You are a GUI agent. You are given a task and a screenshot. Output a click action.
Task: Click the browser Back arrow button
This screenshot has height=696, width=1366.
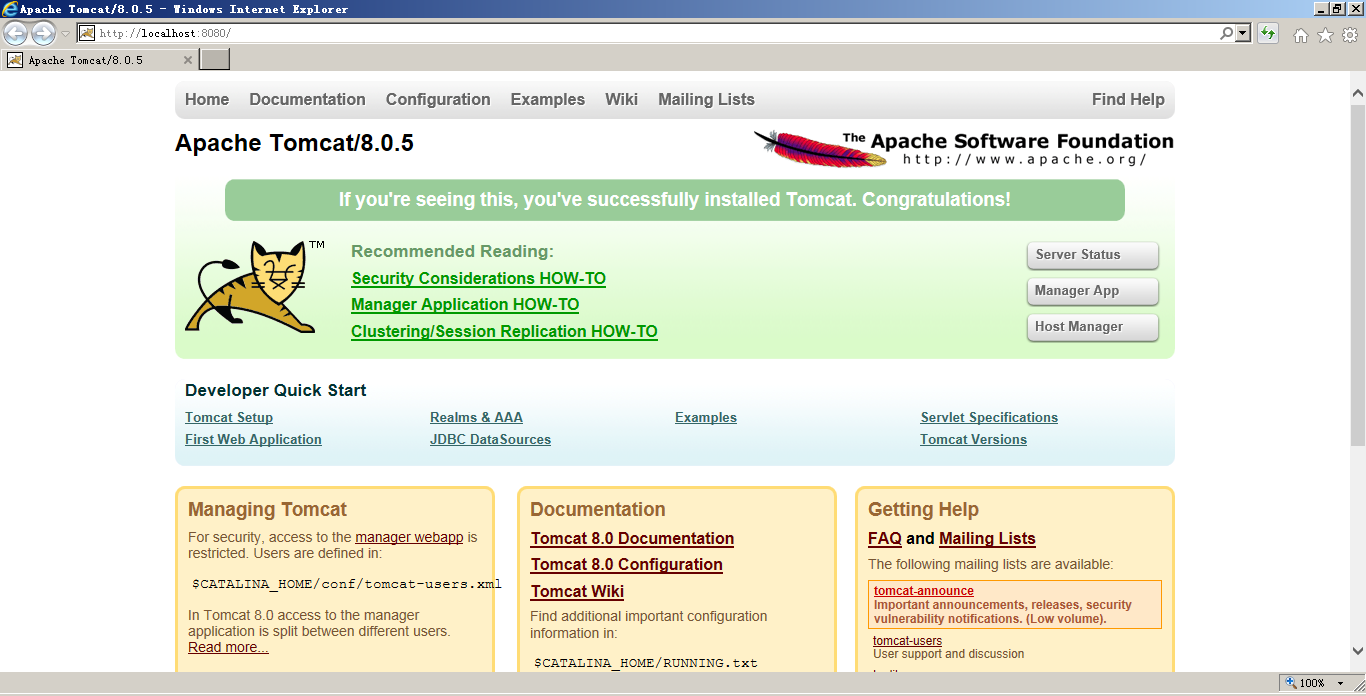16,33
